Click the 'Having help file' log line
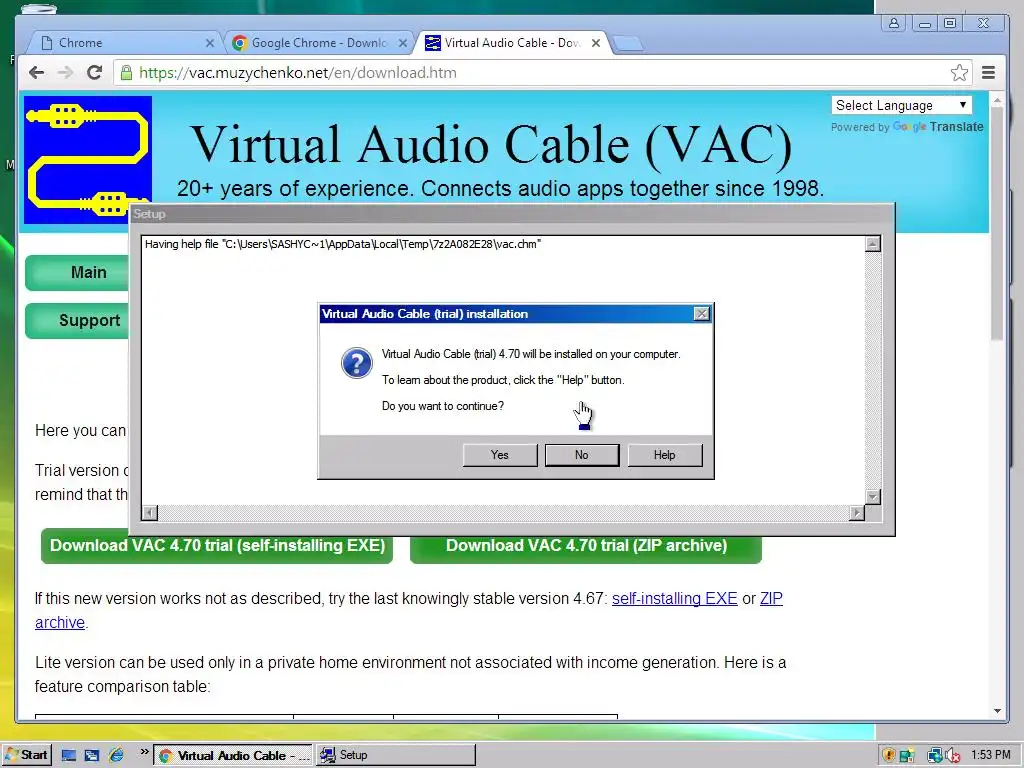This screenshot has width=1024, height=768. 343,244
